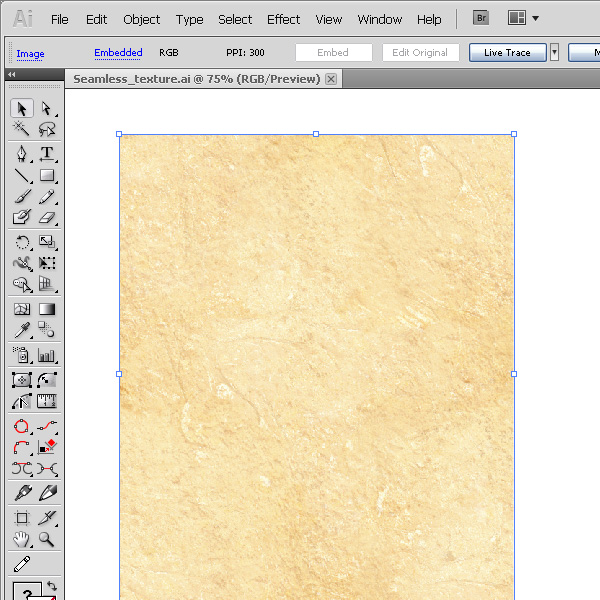600x600 pixels.
Task: Select the Rectangle tool
Action: (x=46, y=176)
